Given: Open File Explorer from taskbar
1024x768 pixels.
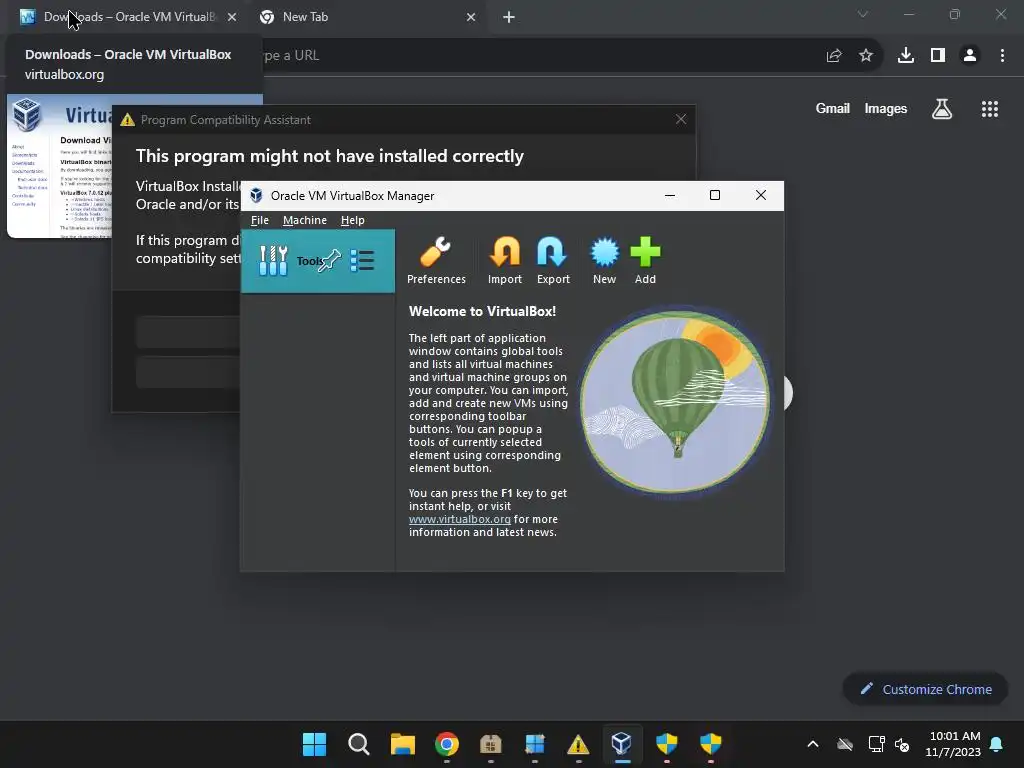Looking at the screenshot, I should pyautogui.click(x=403, y=744).
